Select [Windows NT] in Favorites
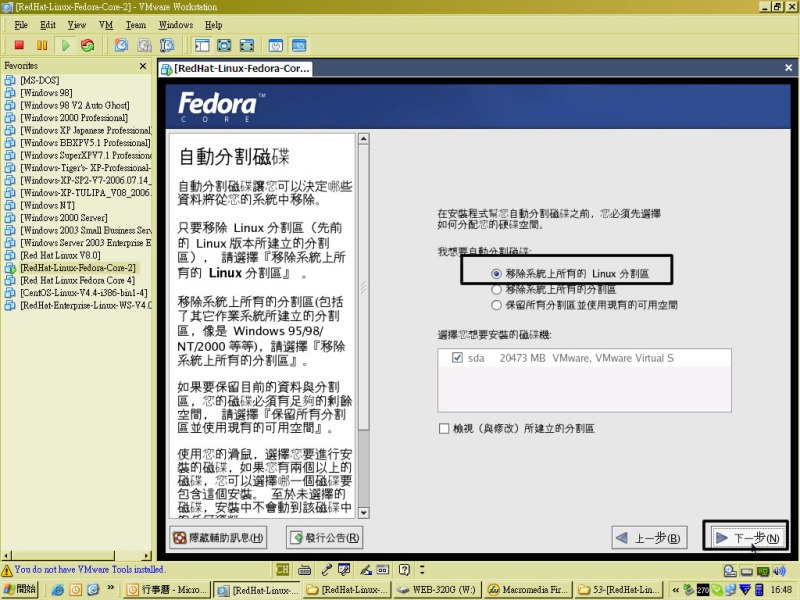Image resolution: width=800 pixels, height=600 pixels. [x=47, y=206]
